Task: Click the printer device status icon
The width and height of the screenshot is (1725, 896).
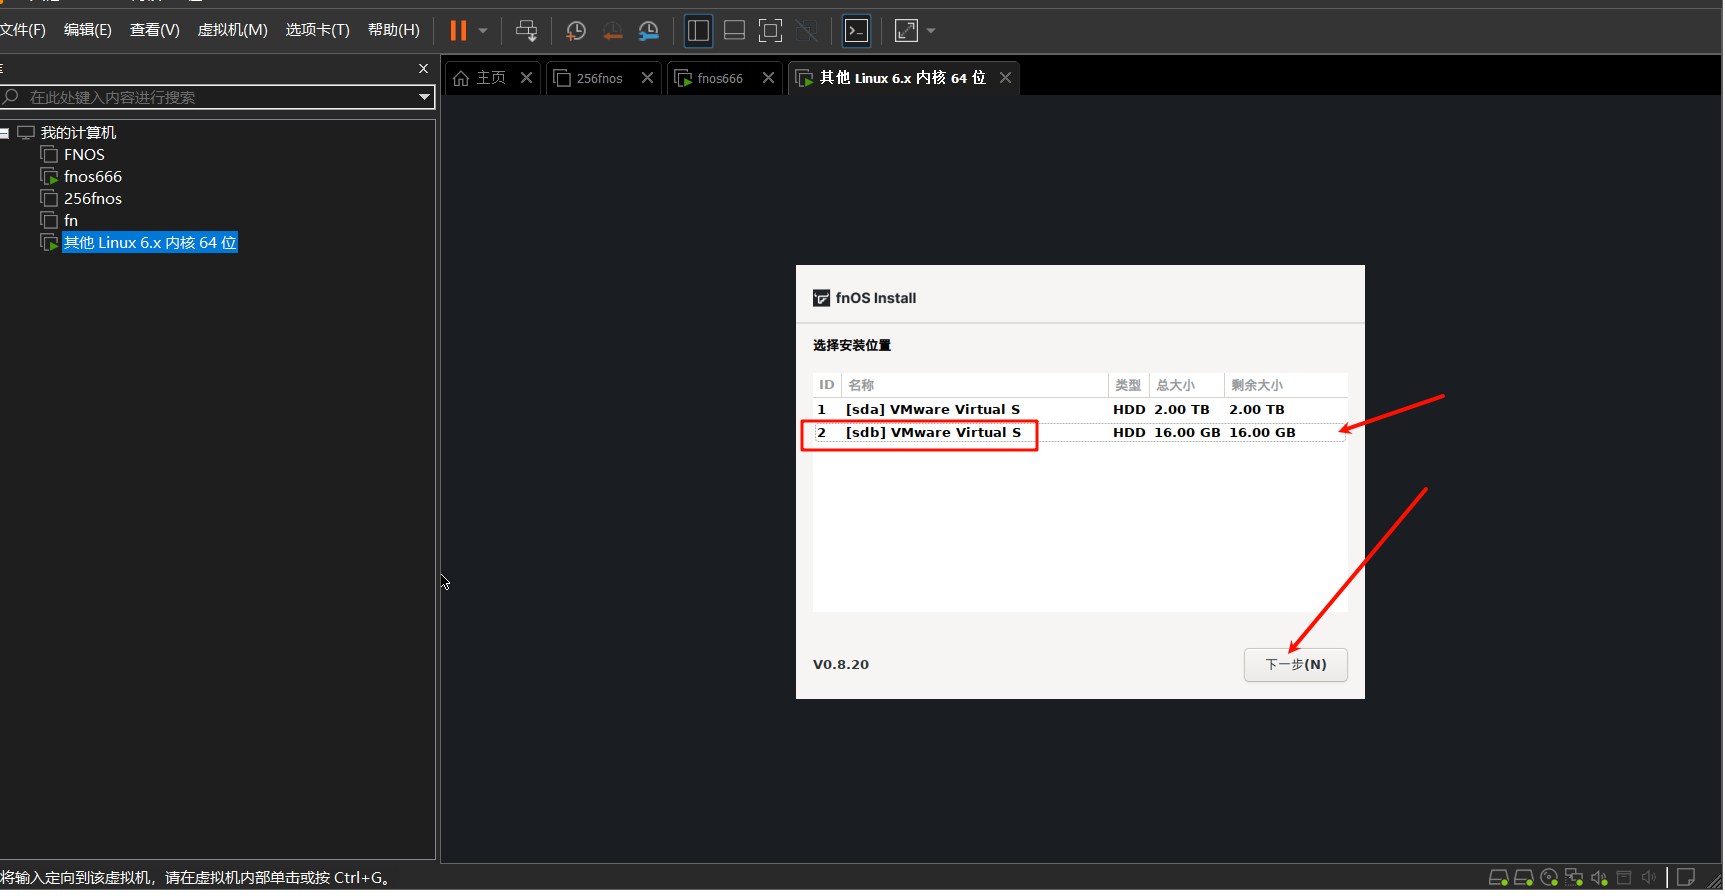Action: pos(1624,878)
